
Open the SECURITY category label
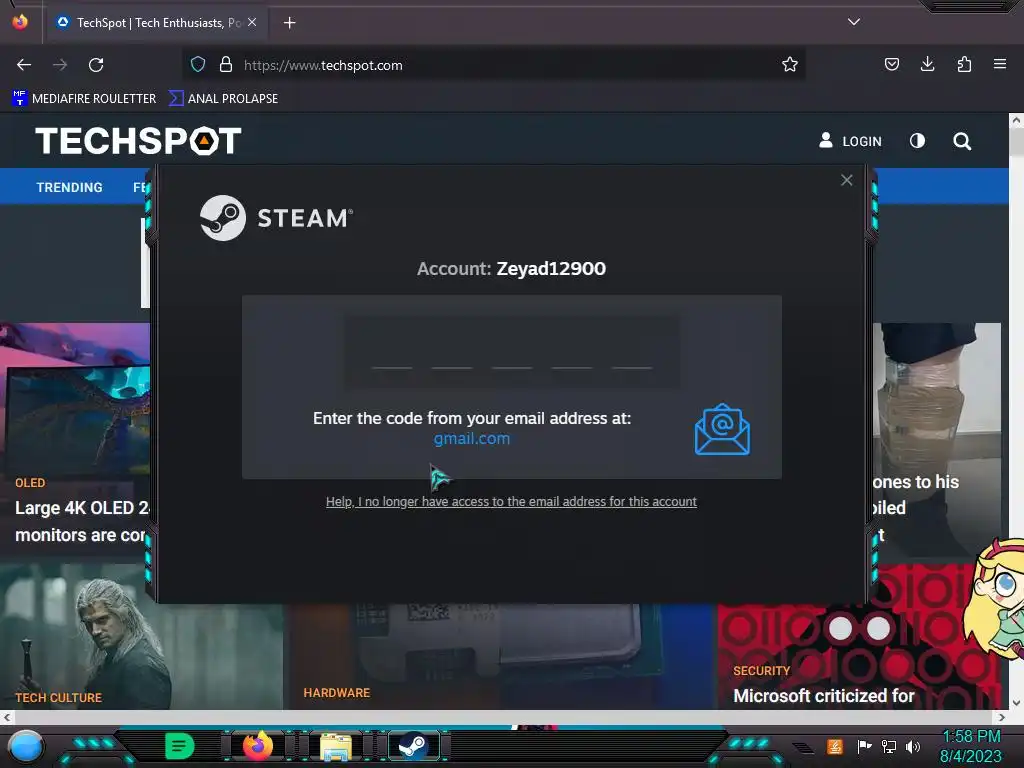click(x=761, y=671)
